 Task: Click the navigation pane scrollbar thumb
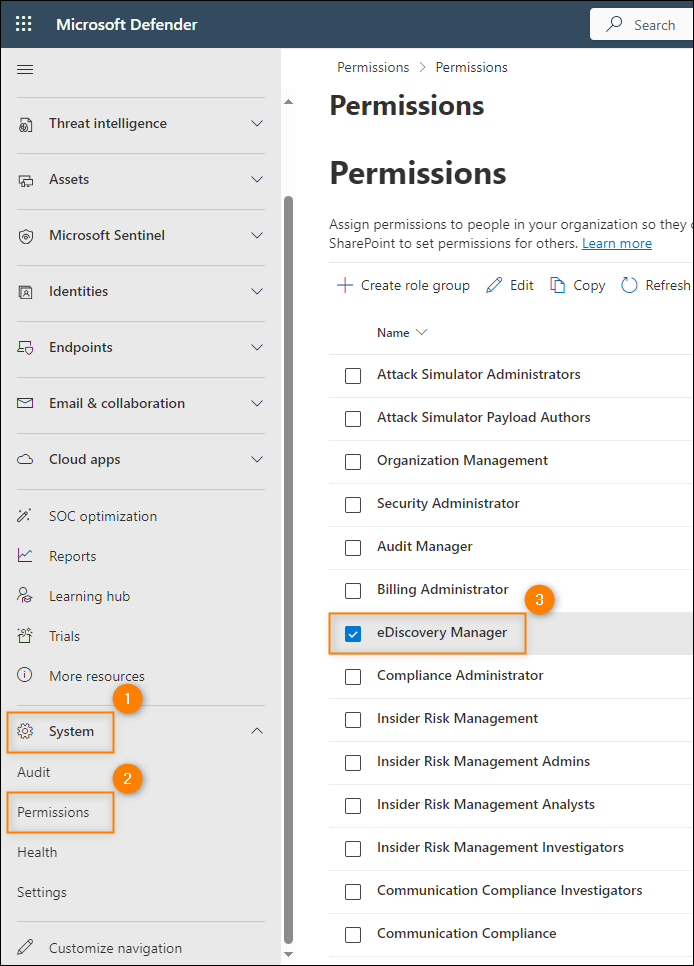point(288,569)
